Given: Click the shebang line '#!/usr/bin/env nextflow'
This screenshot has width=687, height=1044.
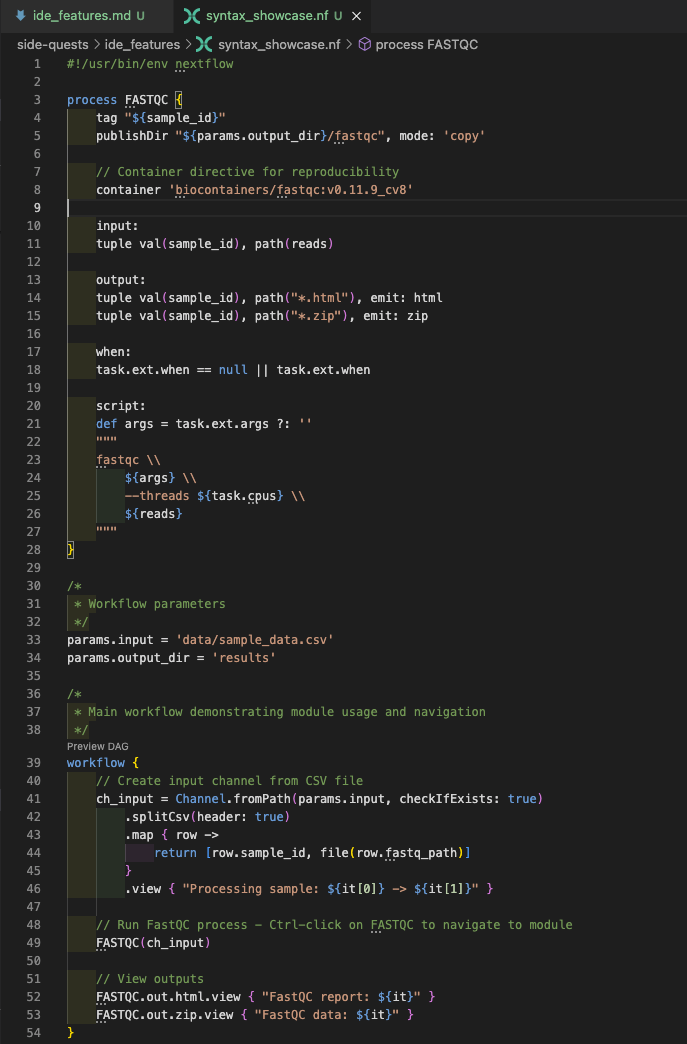Looking at the screenshot, I should [x=150, y=64].
